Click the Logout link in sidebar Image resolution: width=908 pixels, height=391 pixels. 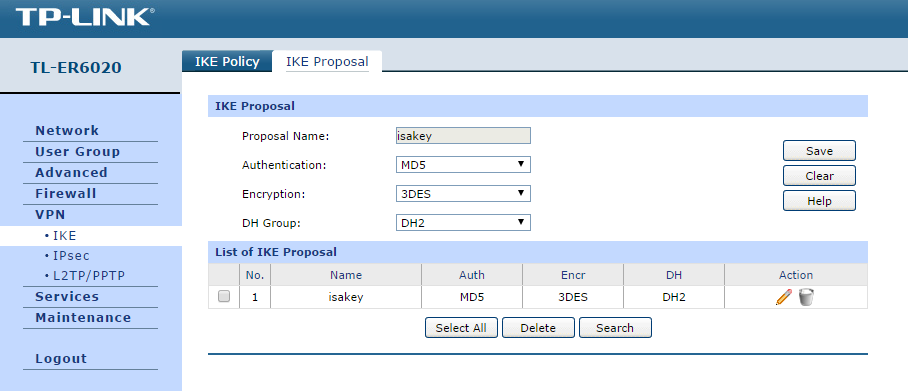(x=61, y=359)
